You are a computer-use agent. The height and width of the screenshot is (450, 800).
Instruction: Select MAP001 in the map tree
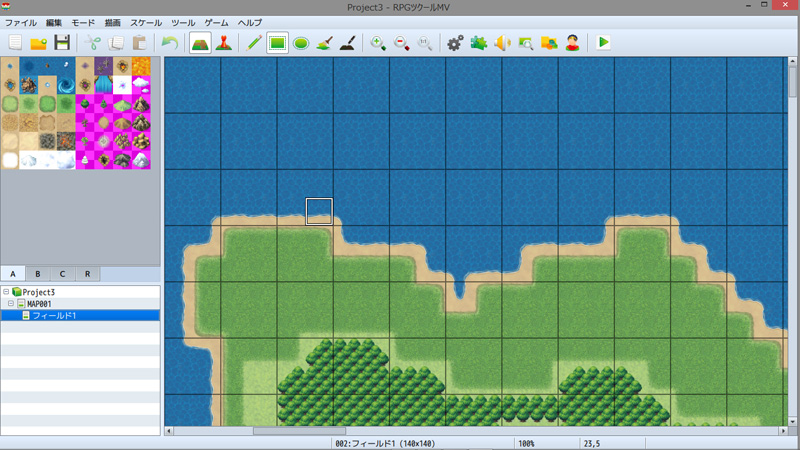coord(39,304)
